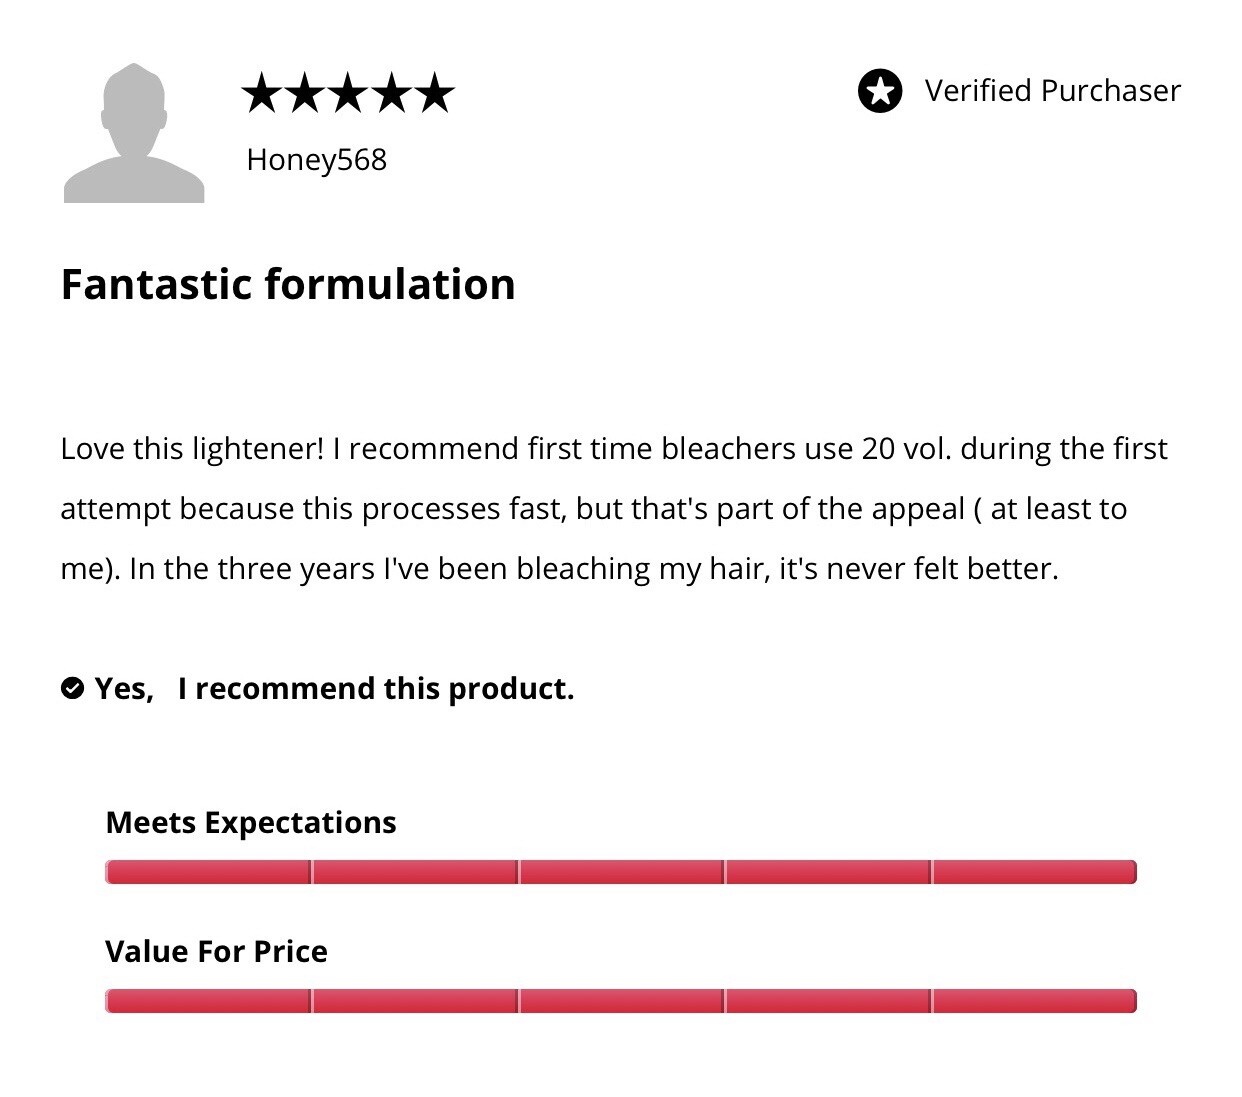Click the second star in the rating
The width and height of the screenshot is (1242, 1097).
point(305,93)
